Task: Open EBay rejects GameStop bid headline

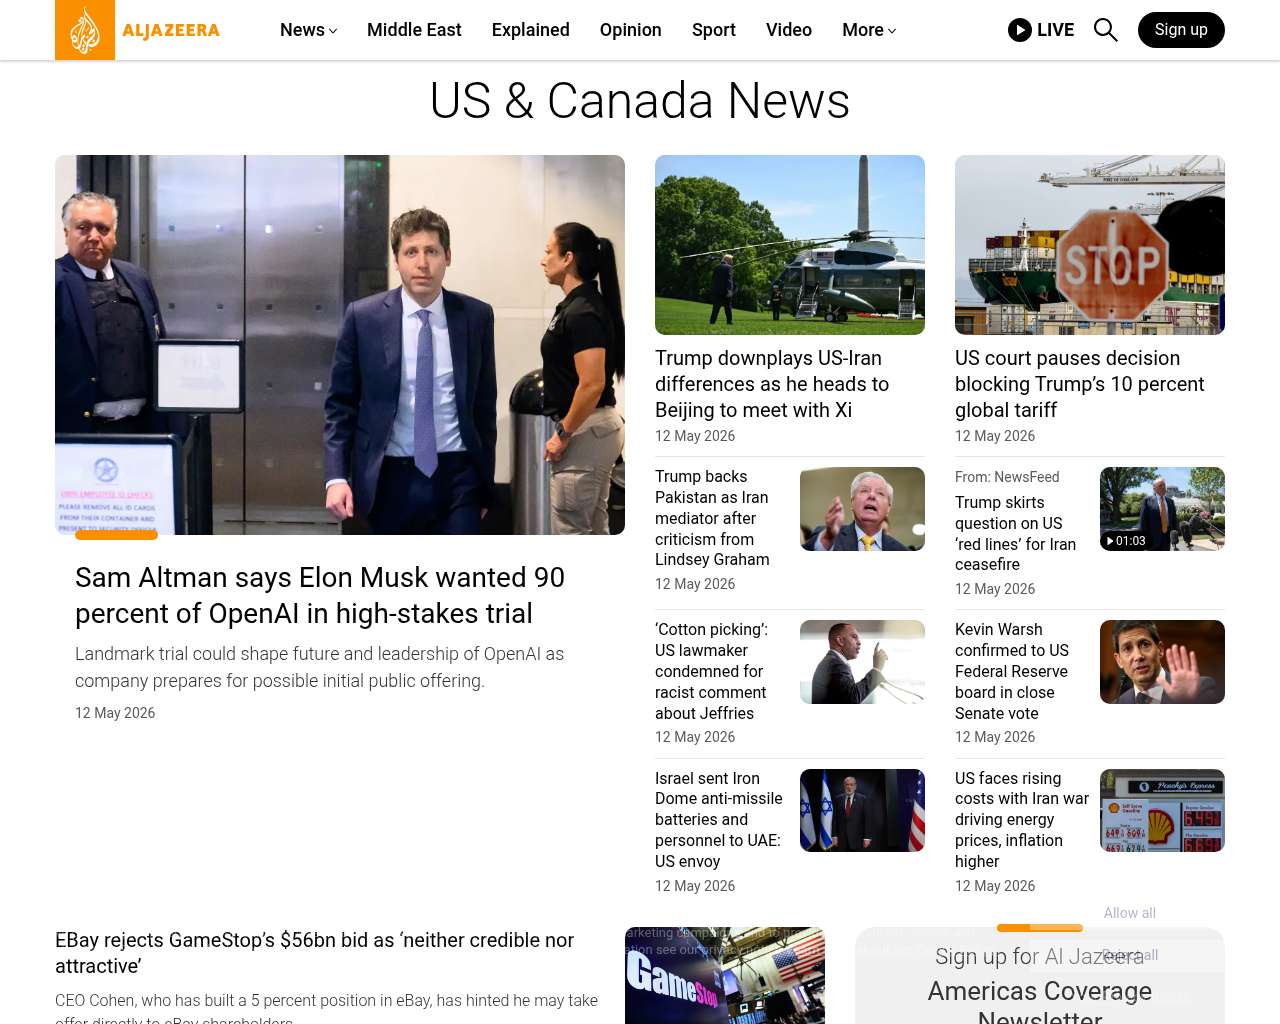Action: pos(314,953)
